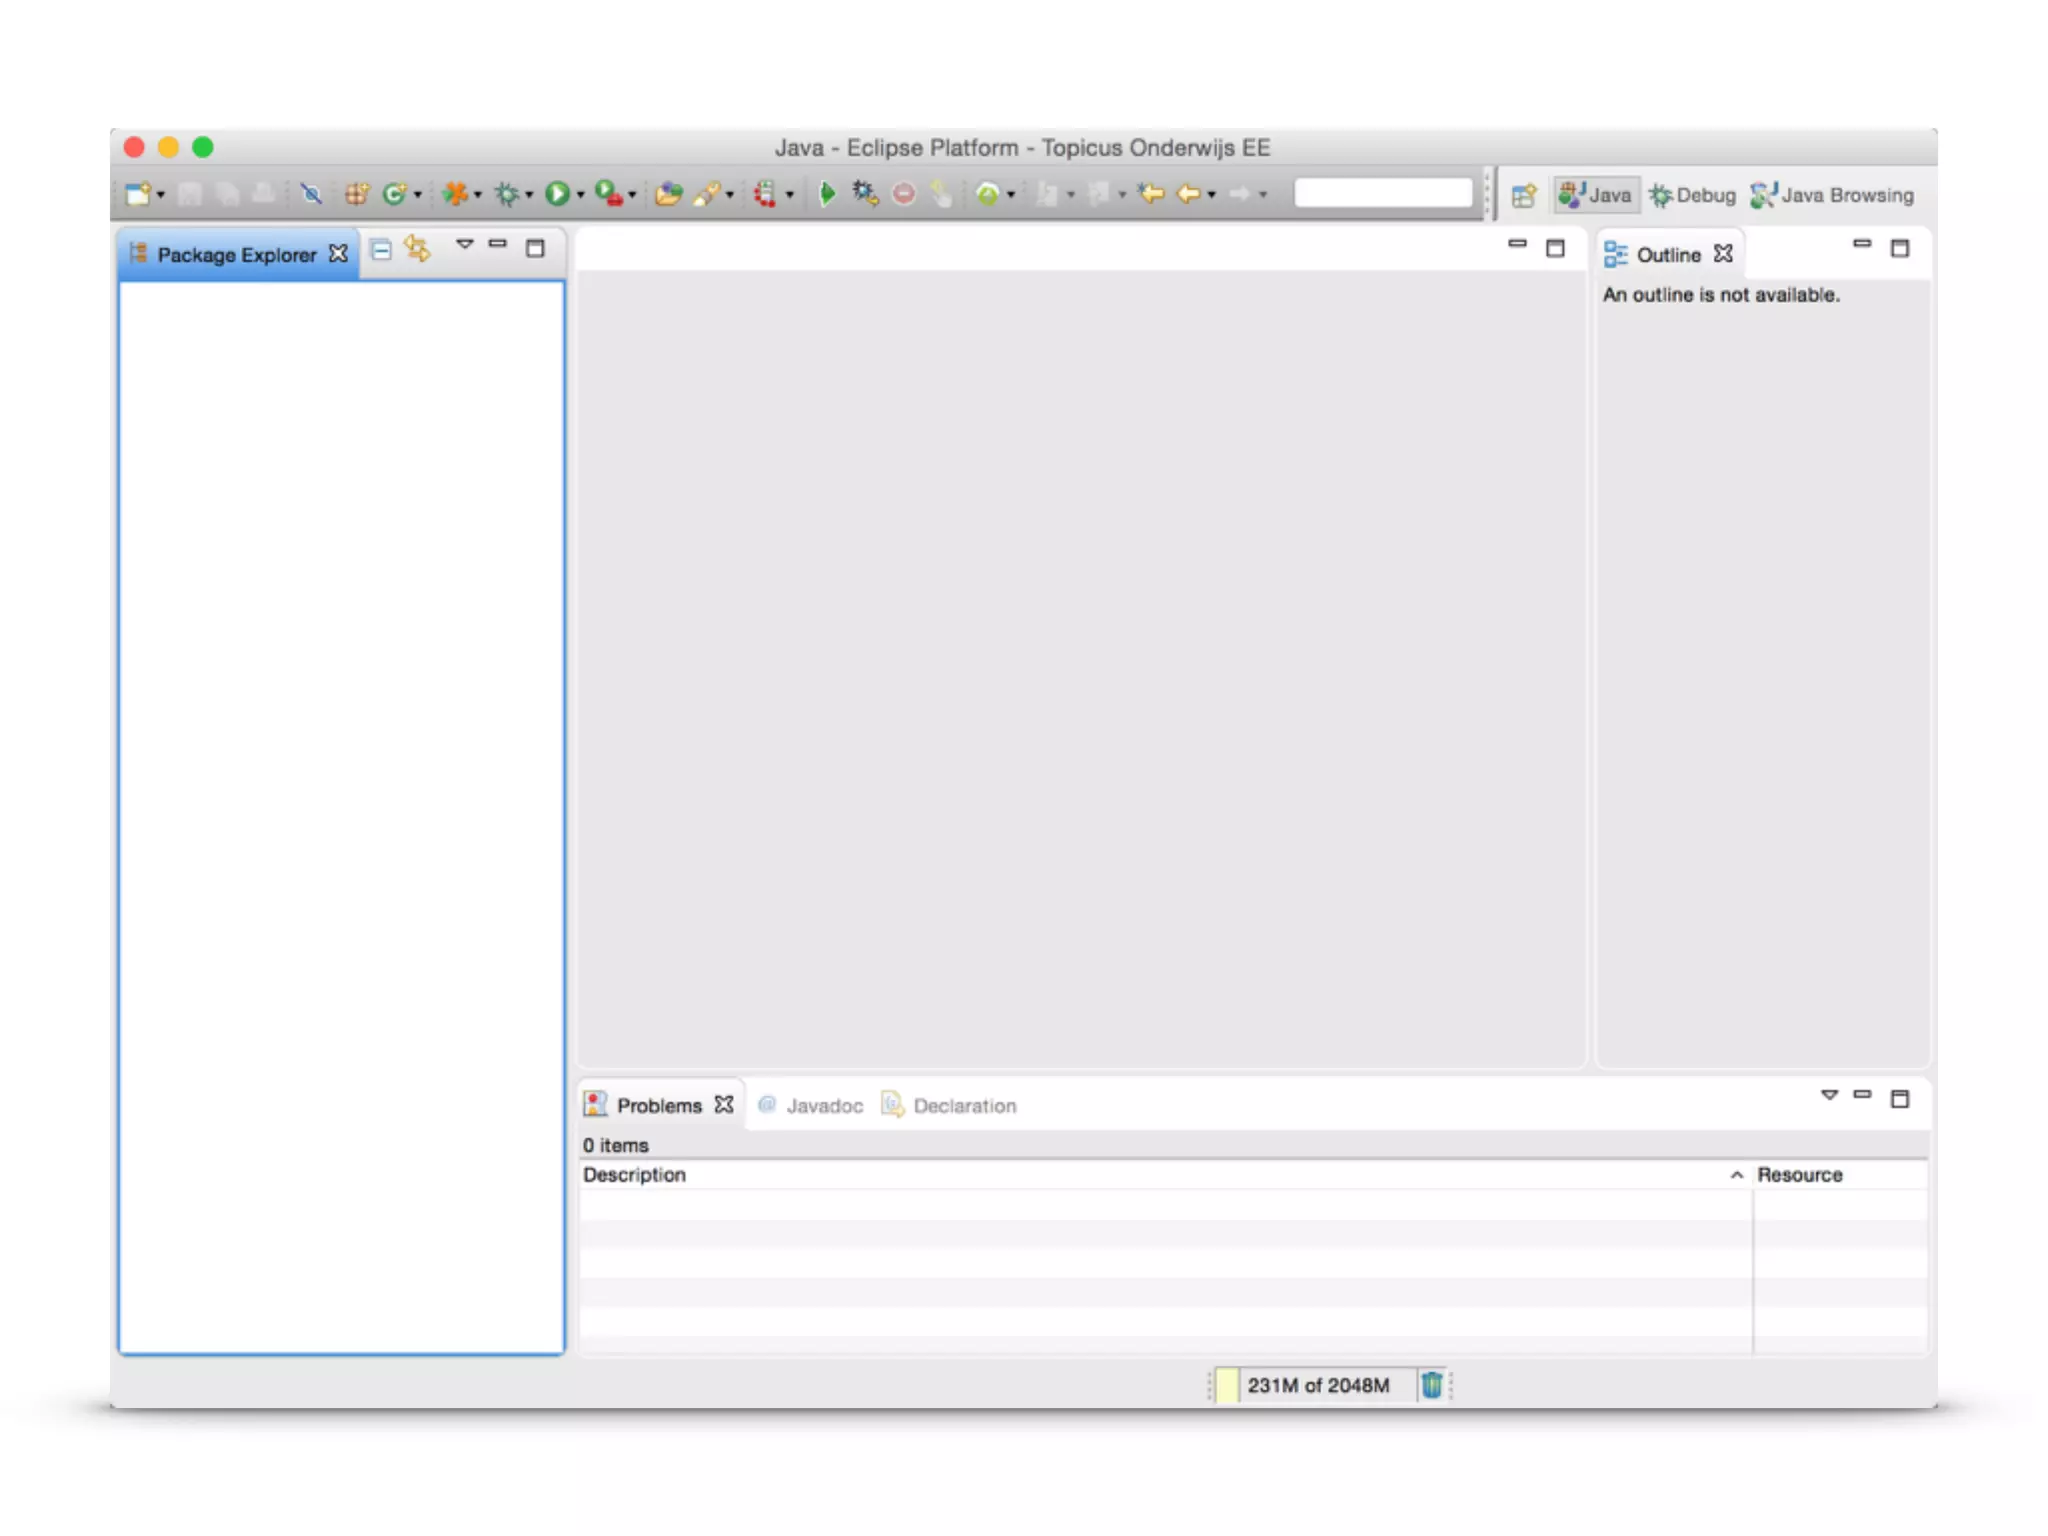Run garbage collector trash icon
This screenshot has width=2048, height=1536.
1431,1385
